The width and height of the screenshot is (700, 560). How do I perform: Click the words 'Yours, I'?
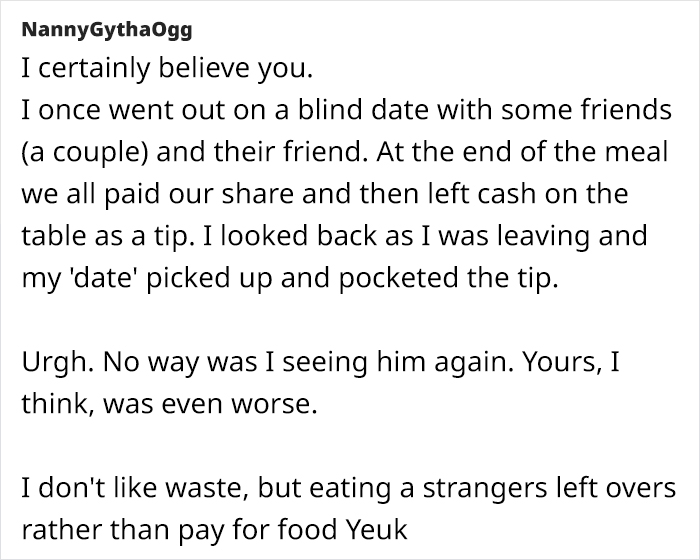point(571,362)
